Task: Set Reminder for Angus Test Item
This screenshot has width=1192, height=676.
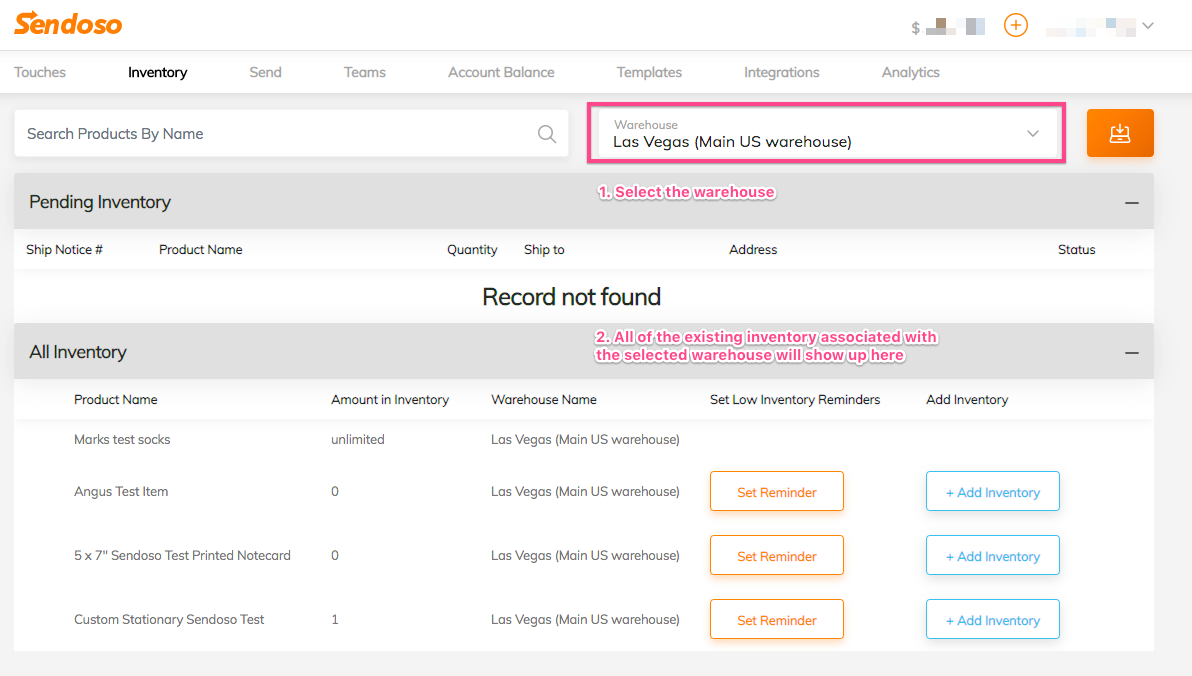Action: point(776,492)
